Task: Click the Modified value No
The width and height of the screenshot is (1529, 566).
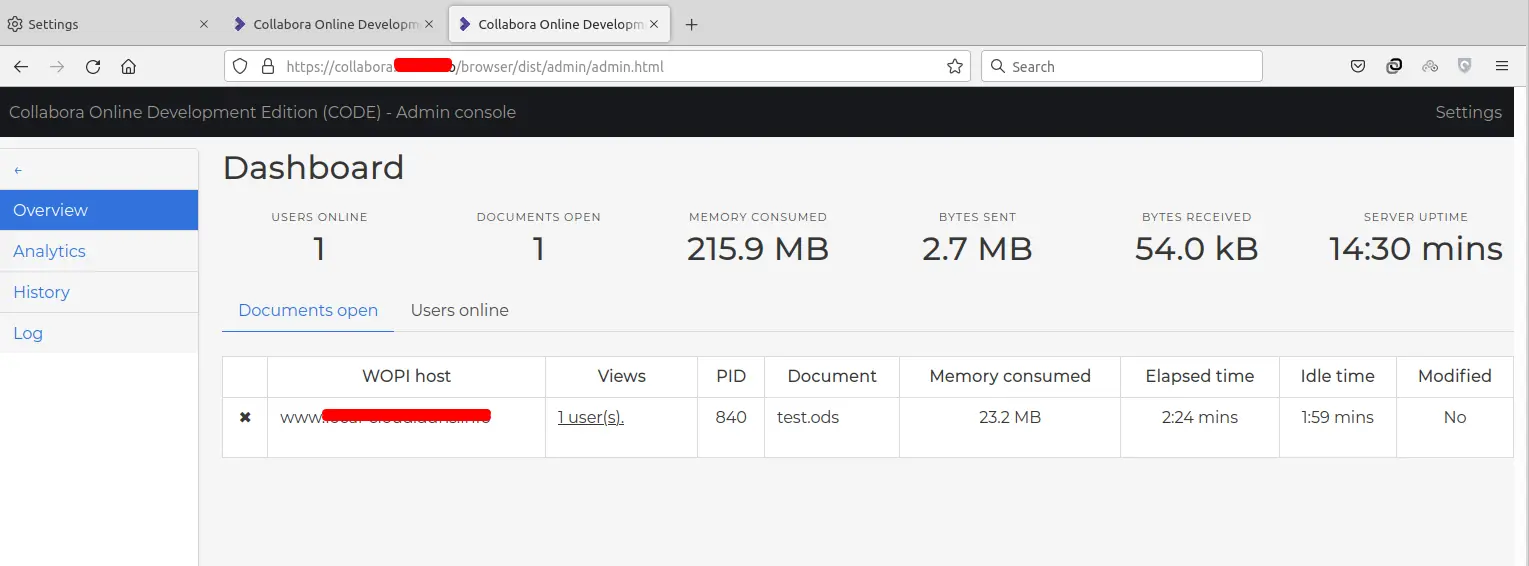Action: tap(1455, 418)
